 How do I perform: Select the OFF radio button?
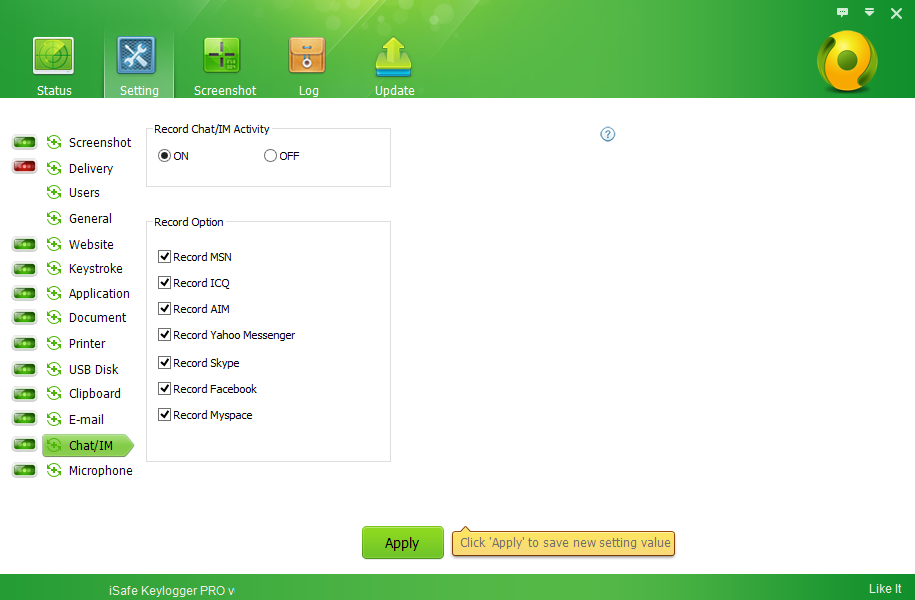pos(270,156)
